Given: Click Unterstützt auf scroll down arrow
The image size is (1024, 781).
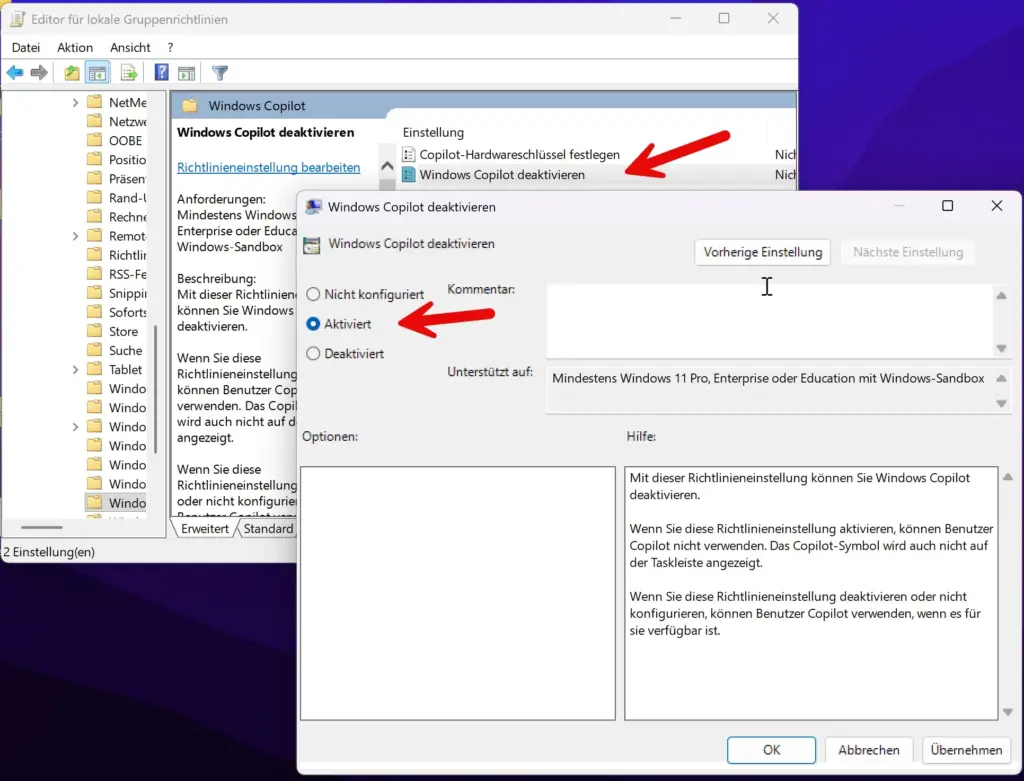Looking at the screenshot, I should (1001, 404).
